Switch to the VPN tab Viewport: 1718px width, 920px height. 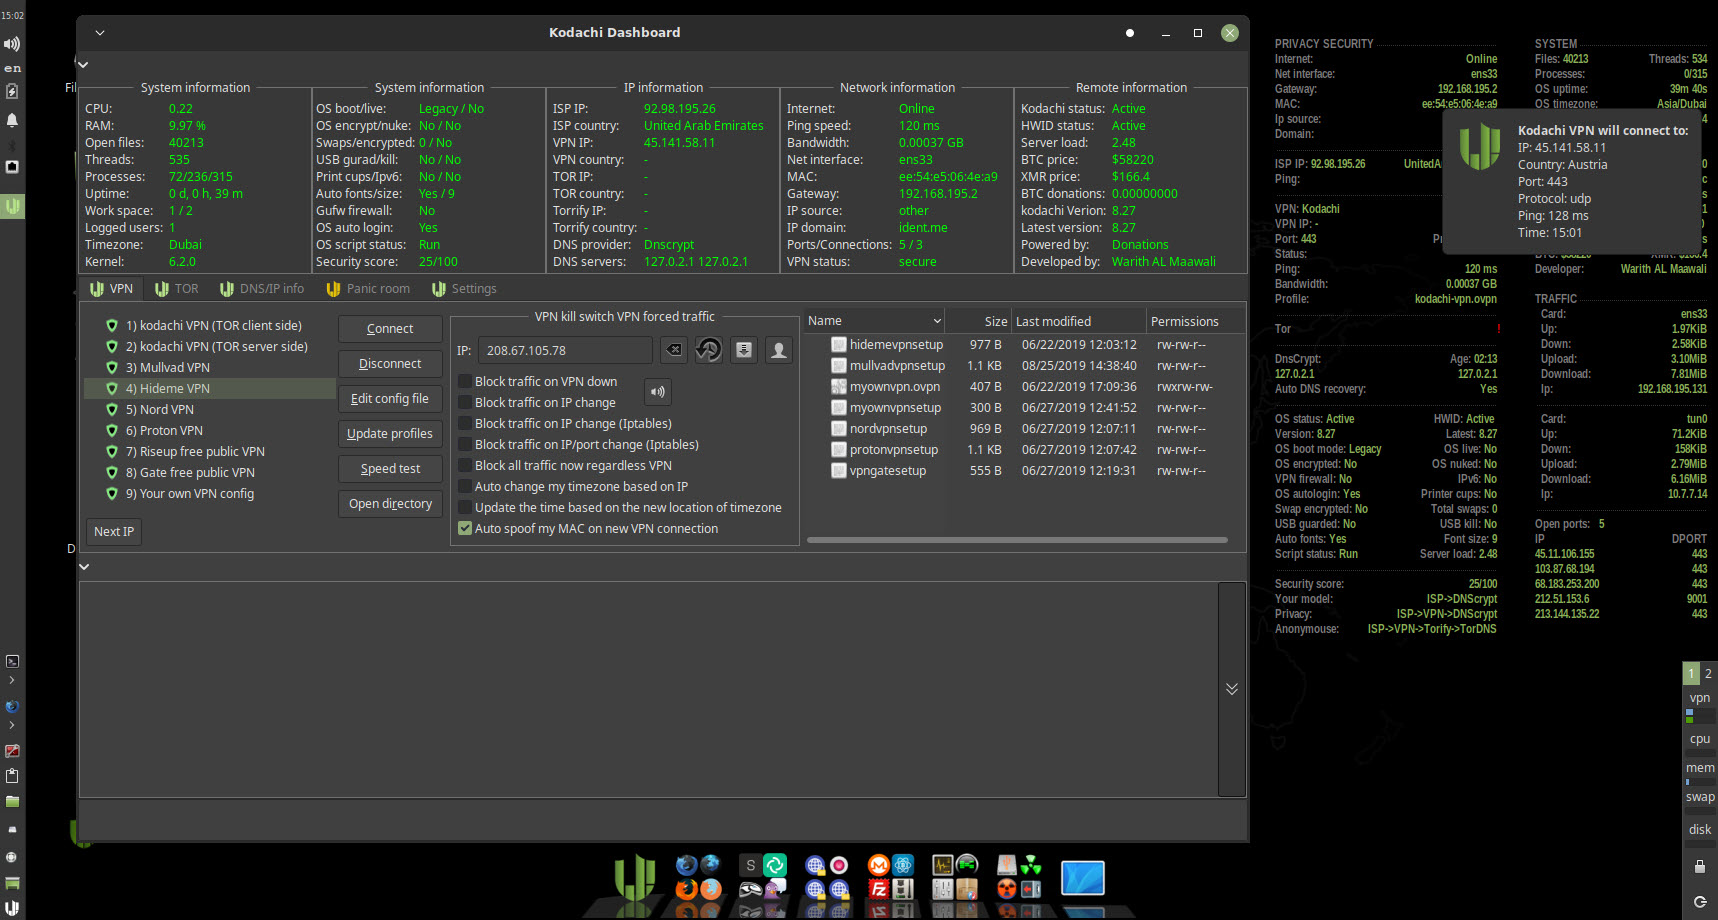[x=111, y=289]
